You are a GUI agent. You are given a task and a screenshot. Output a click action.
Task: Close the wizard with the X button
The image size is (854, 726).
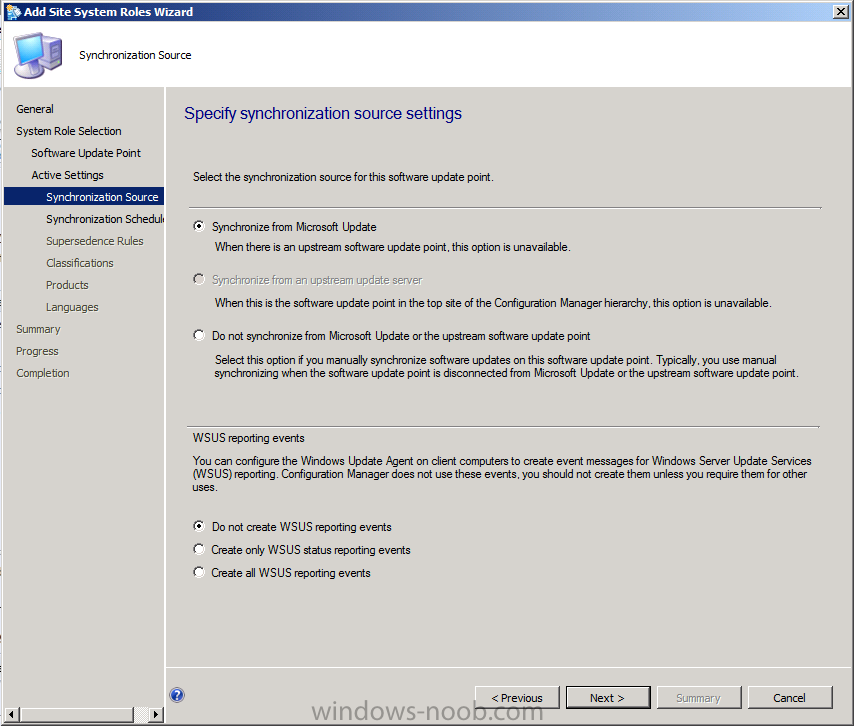pos(840,11)
